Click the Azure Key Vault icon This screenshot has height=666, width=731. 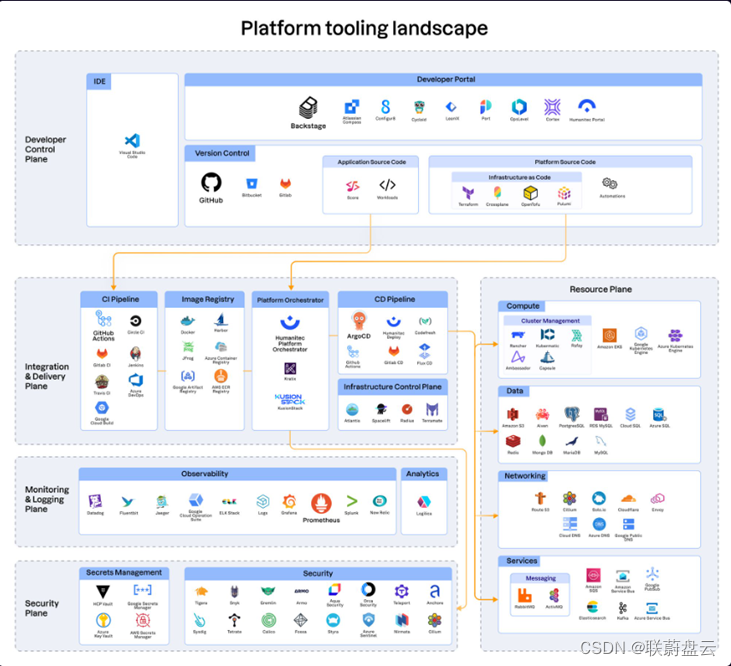[x=103, y=620]
